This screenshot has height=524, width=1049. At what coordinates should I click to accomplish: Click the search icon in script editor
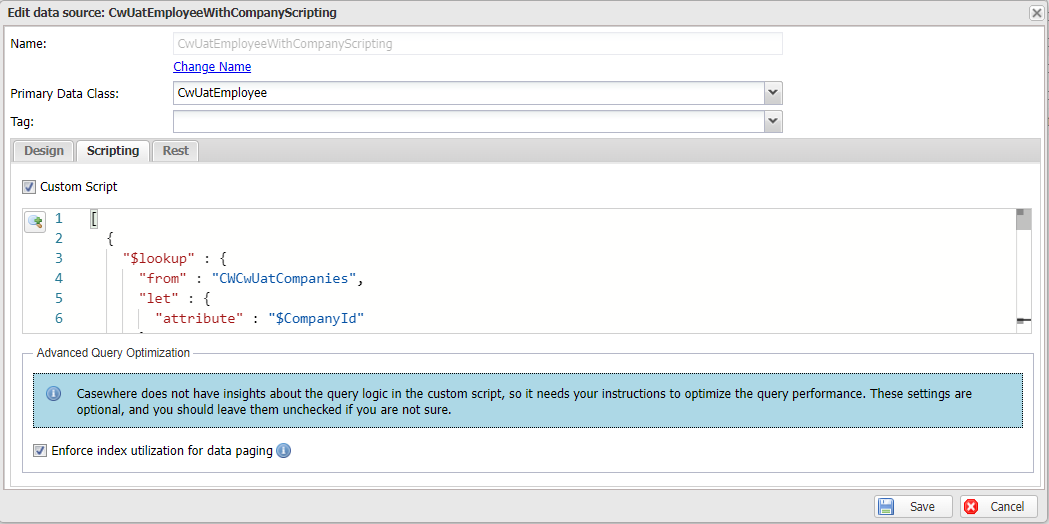tap(35, 222)
